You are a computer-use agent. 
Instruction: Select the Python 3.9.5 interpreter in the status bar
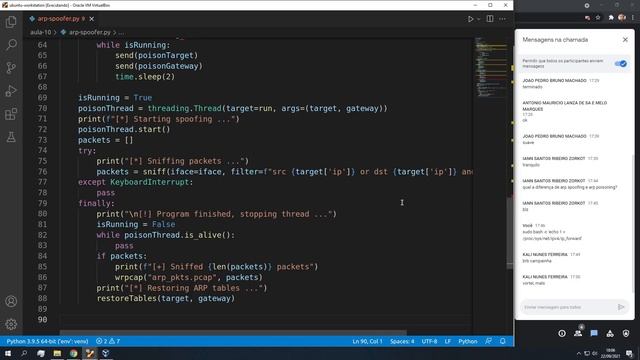[47, 341]
